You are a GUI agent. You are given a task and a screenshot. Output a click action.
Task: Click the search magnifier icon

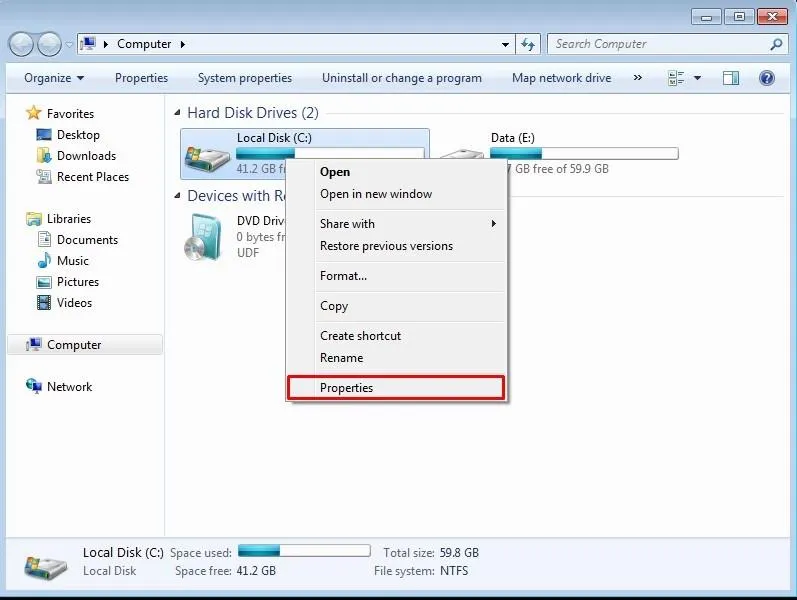point(776,44)
